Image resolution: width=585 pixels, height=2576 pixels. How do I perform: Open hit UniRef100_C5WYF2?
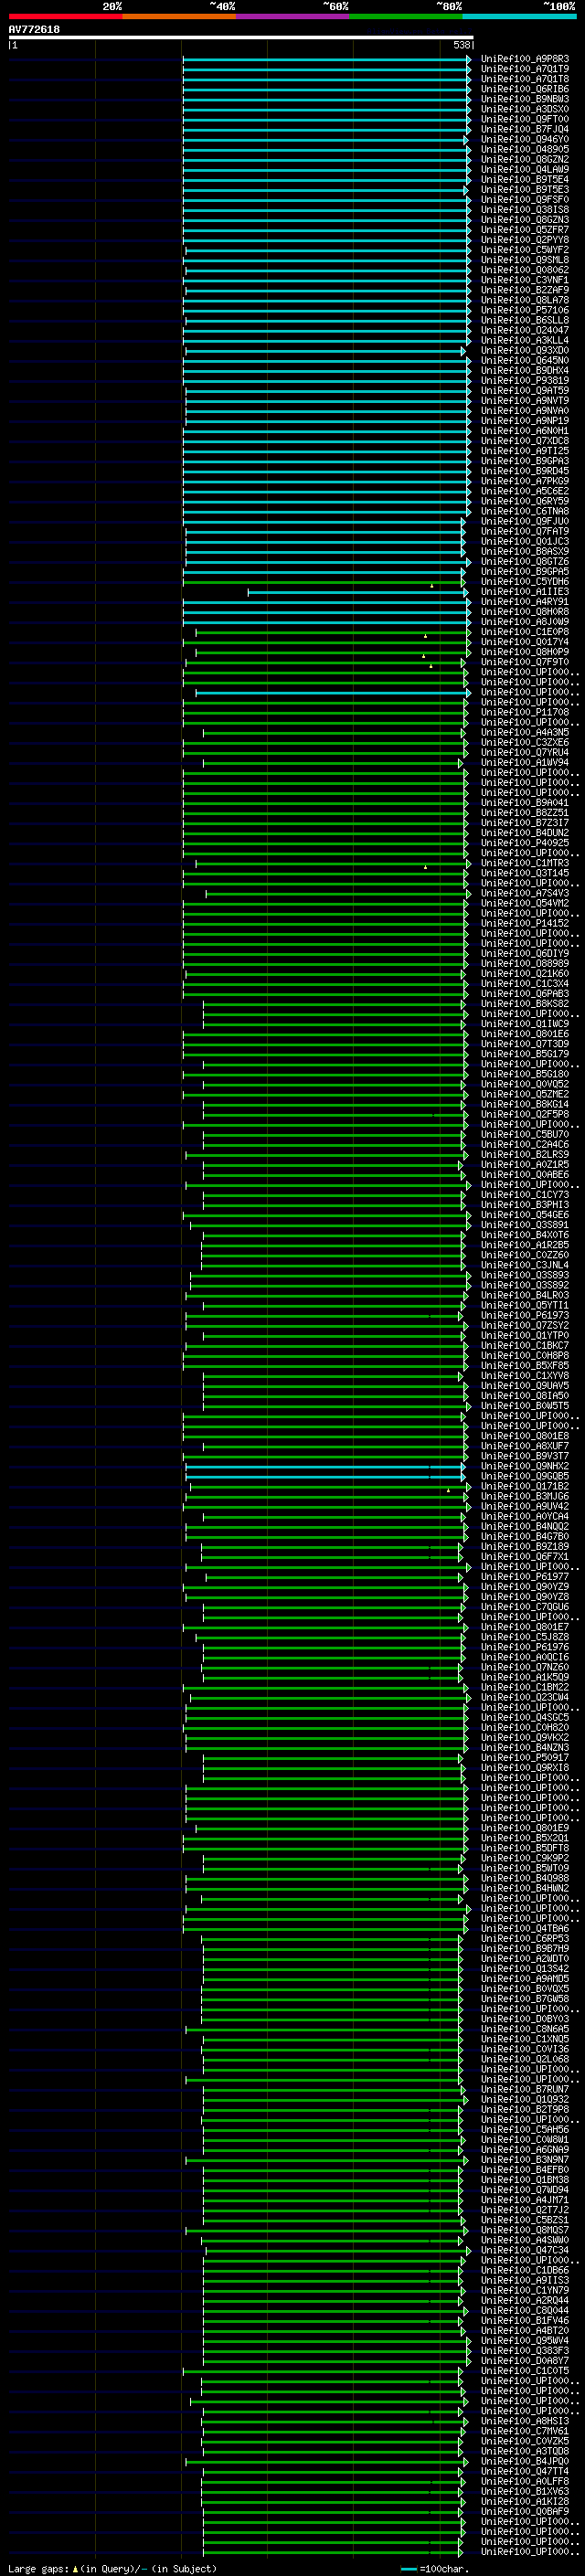525,250
